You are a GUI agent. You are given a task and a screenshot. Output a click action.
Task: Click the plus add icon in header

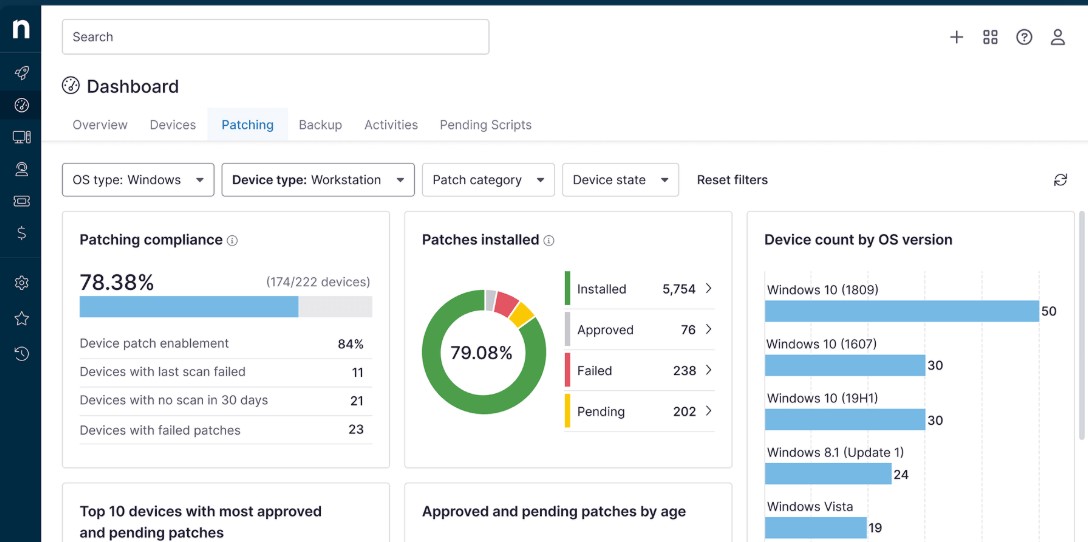tap(956, 37)
